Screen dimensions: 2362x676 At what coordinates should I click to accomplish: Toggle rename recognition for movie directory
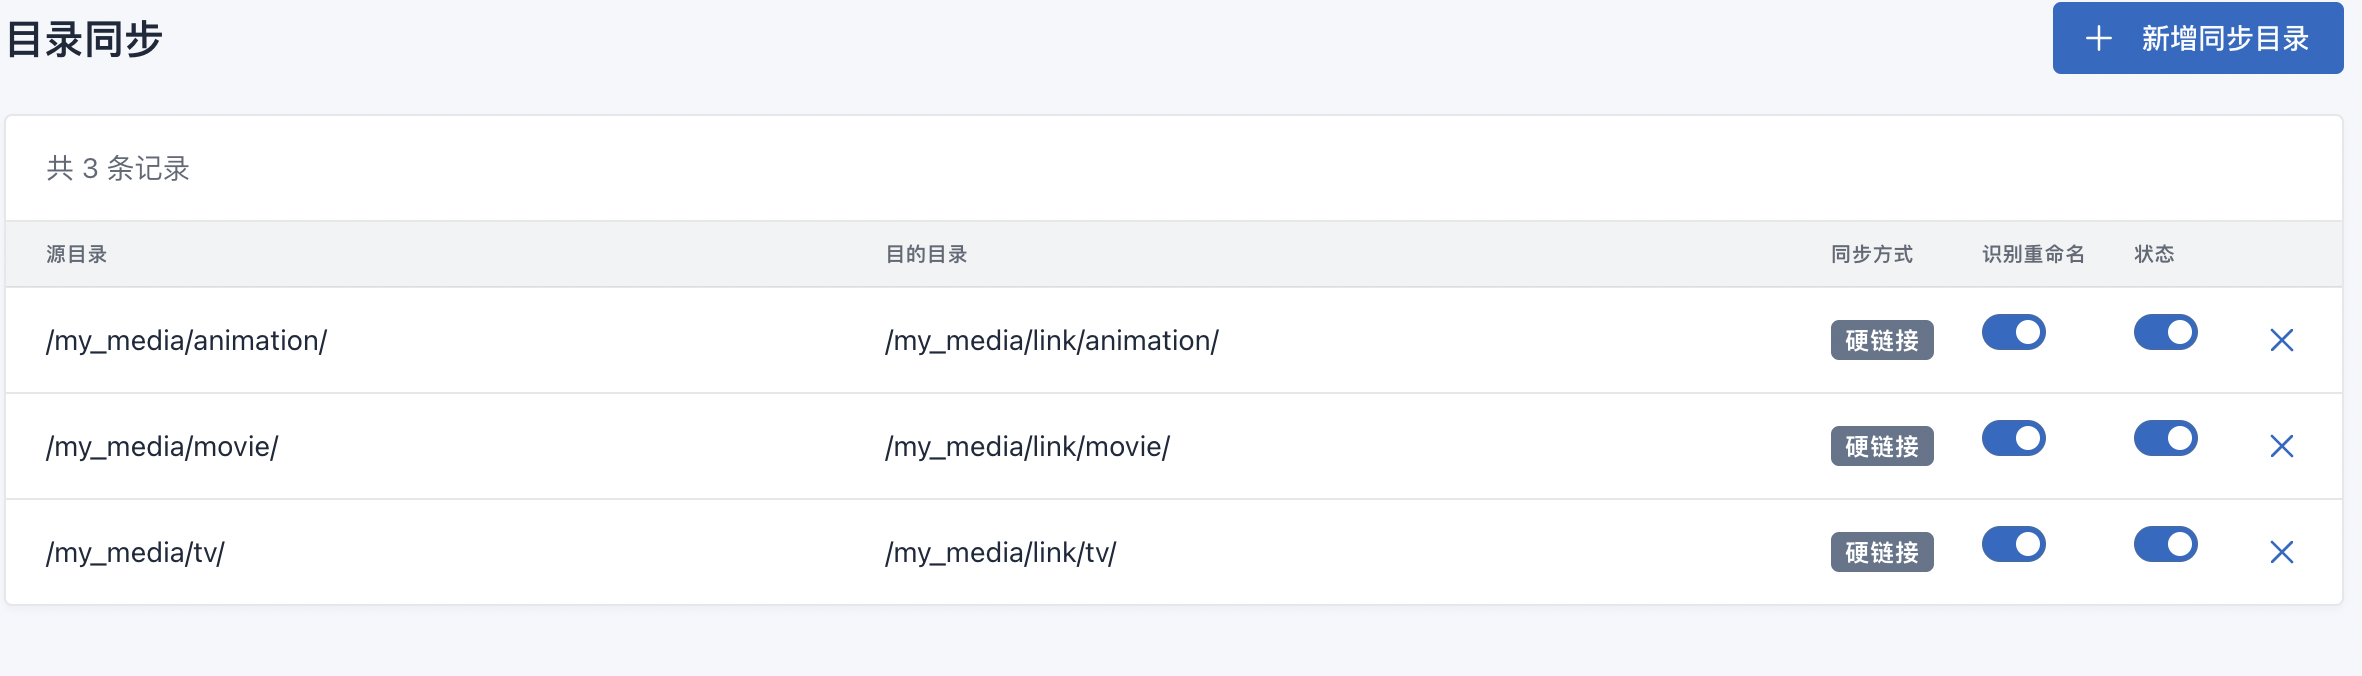click(2013, 438)
